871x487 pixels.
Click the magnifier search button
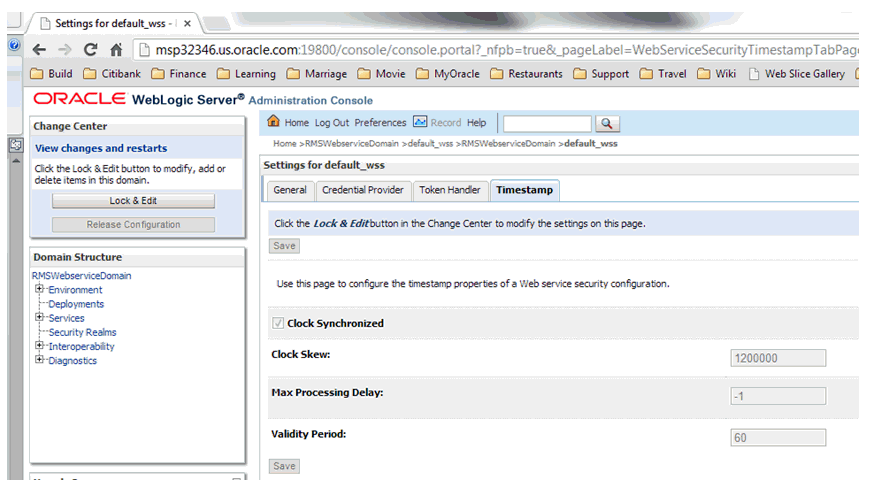607,123
